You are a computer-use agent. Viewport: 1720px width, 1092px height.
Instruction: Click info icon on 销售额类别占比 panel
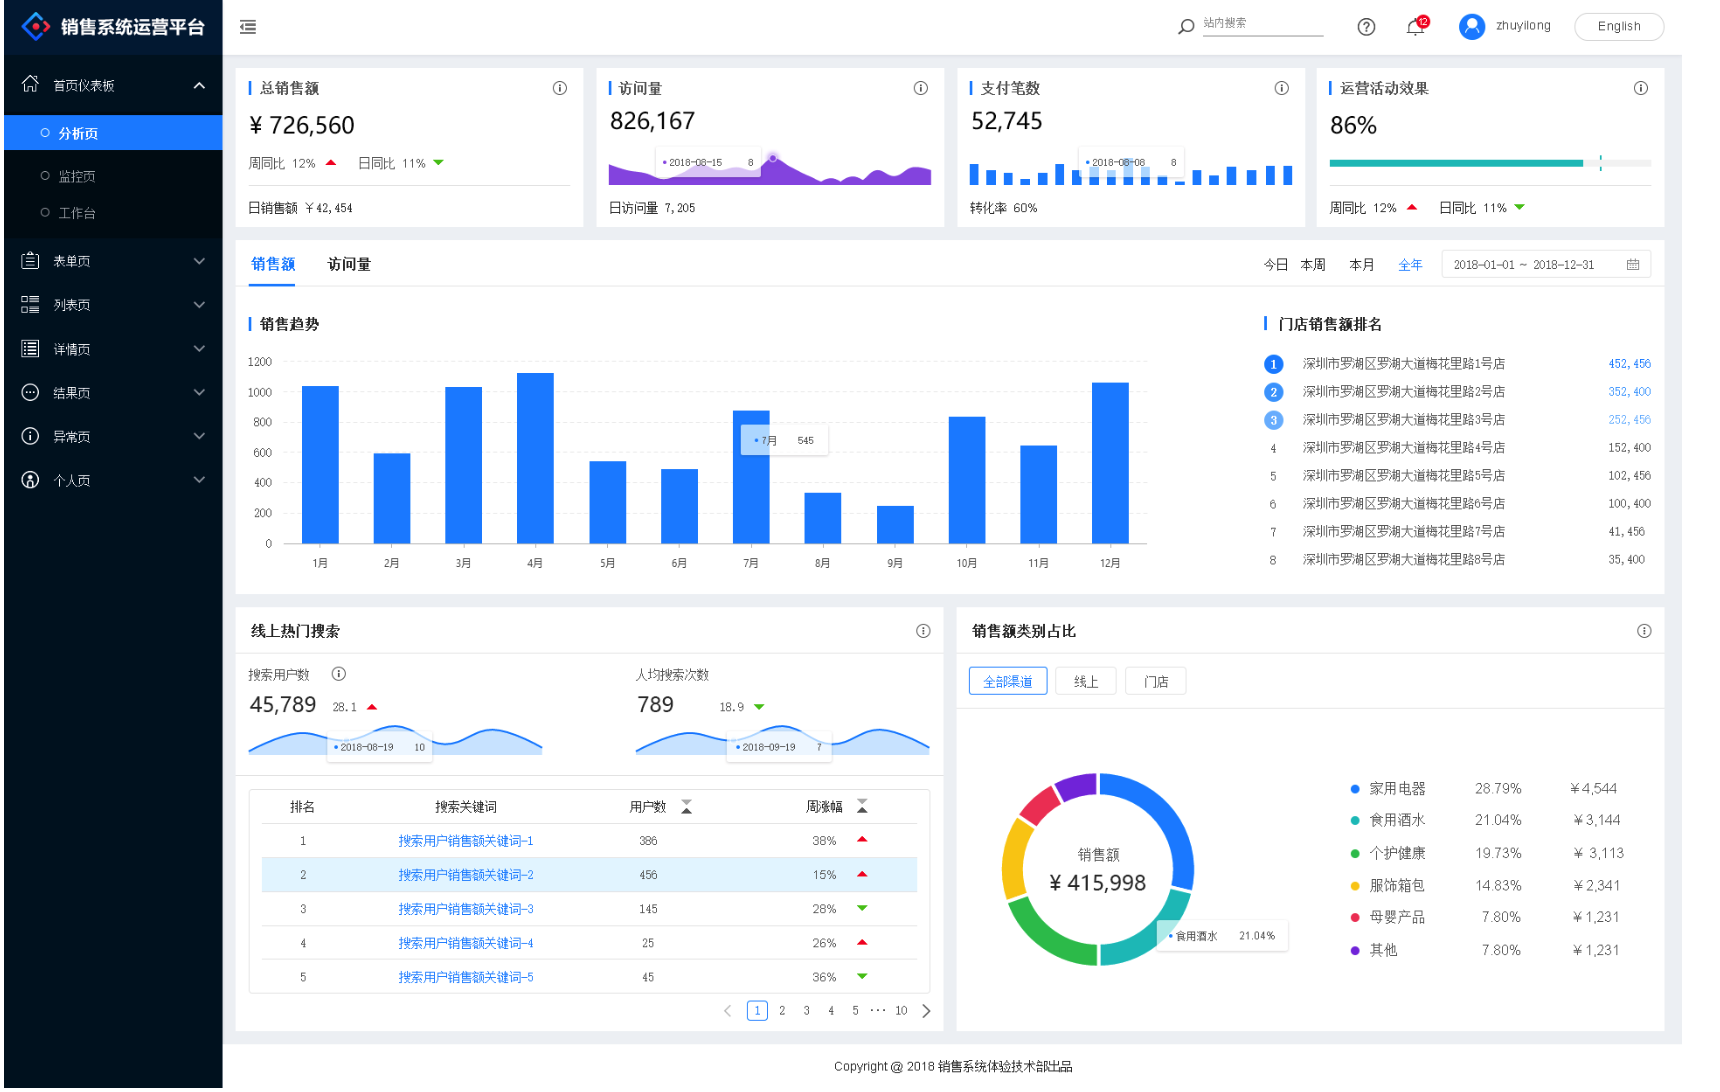[1644, 631]
